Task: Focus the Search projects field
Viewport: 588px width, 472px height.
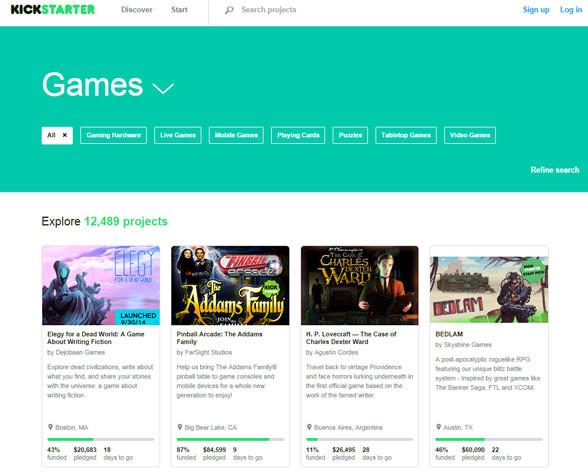Action: [268, 10]
